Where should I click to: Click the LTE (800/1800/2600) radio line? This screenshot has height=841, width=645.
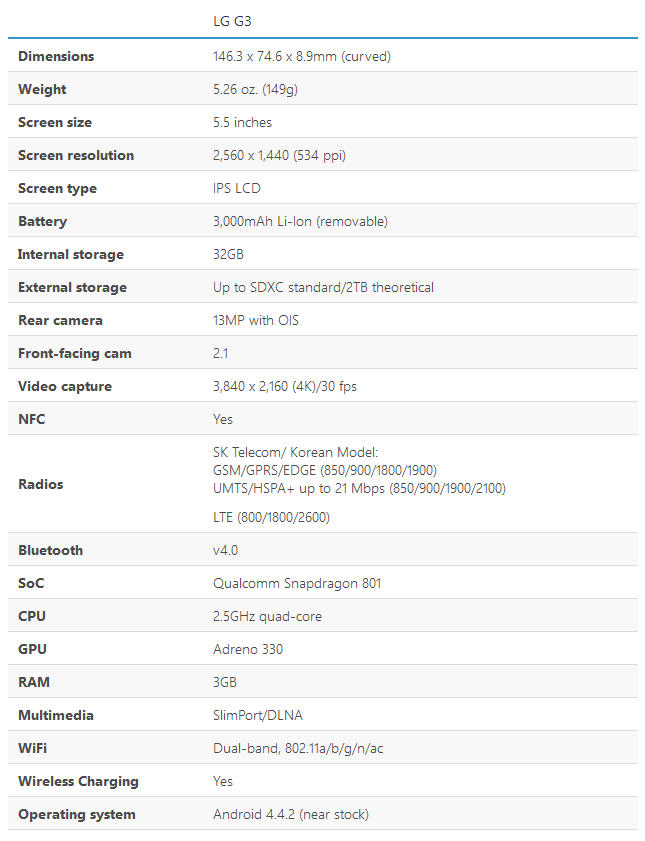click(271, 518)
